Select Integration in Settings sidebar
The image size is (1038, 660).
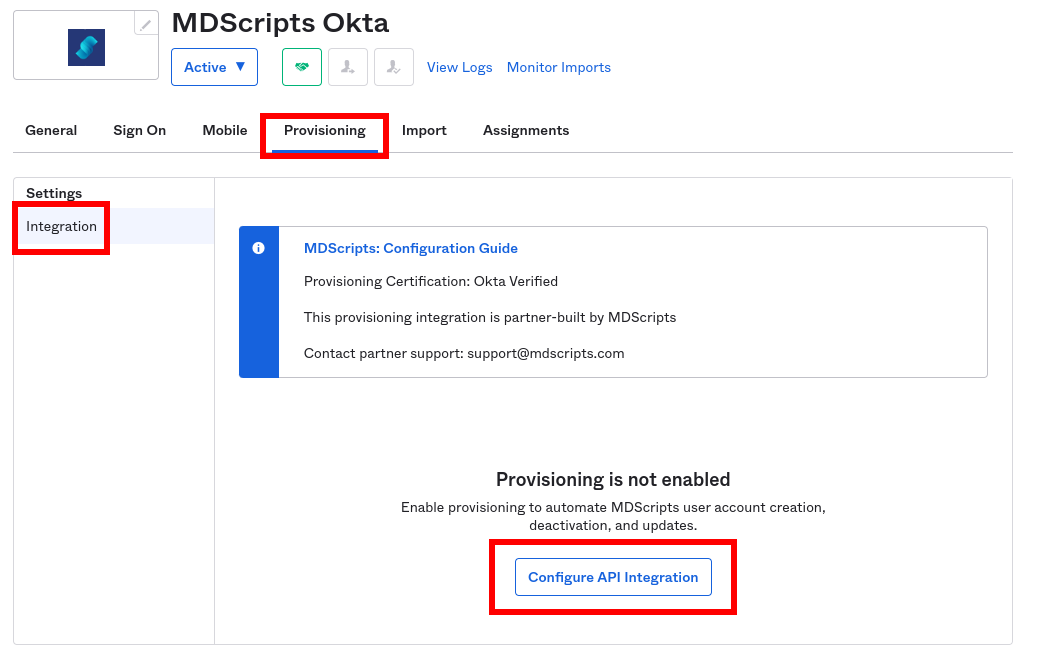(x=114, y=226)
